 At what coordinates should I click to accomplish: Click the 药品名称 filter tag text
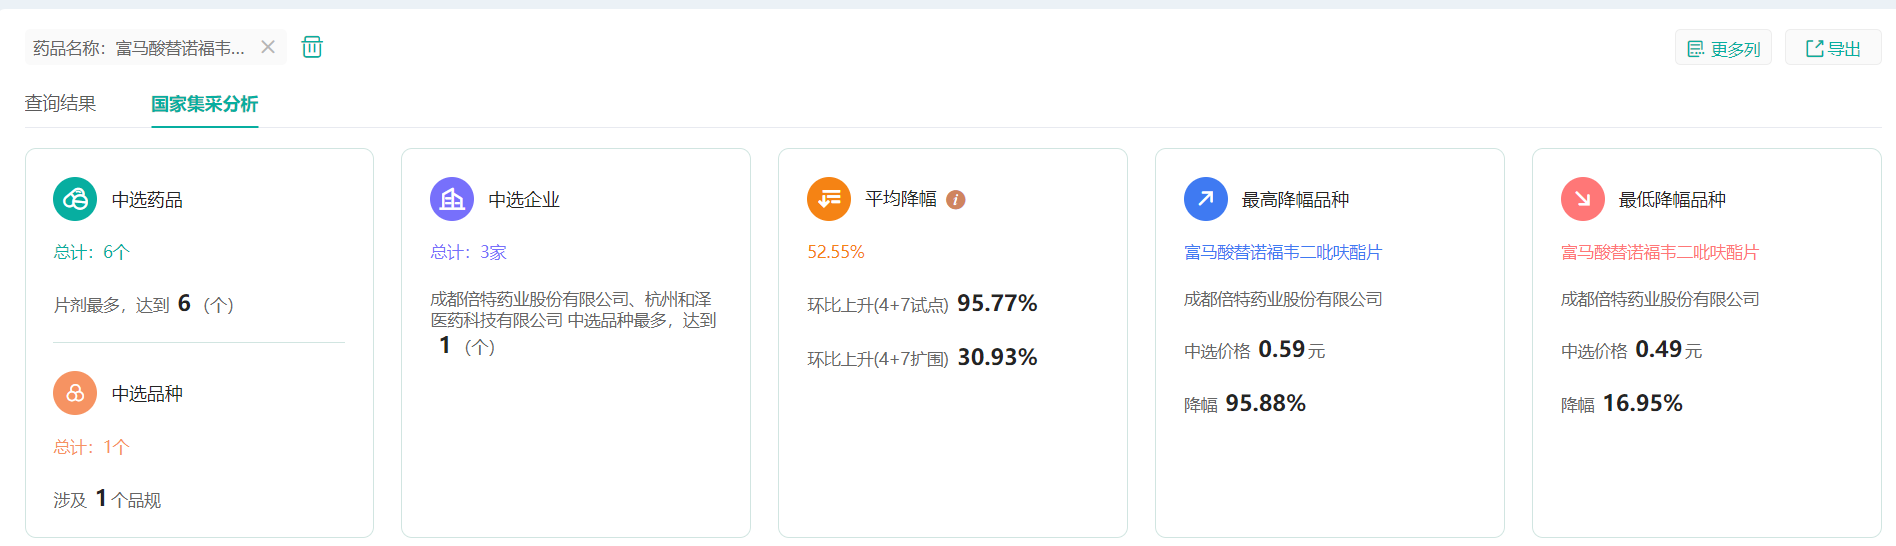[x=139, y=48]
